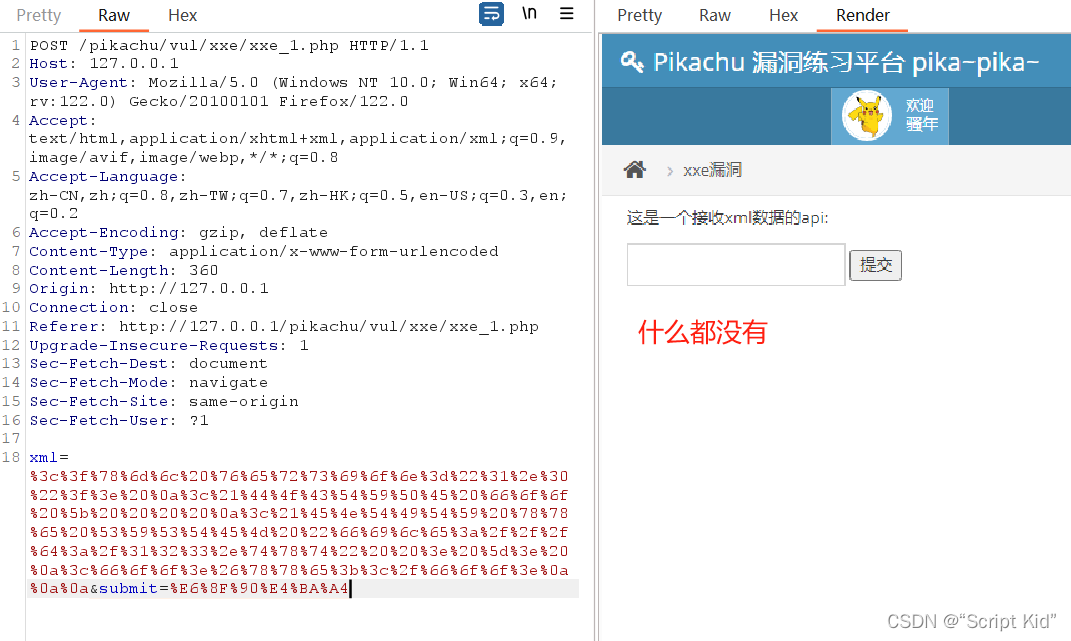
Task: Switch to the Hex tab on the request panel
Action: click(182, 15)
